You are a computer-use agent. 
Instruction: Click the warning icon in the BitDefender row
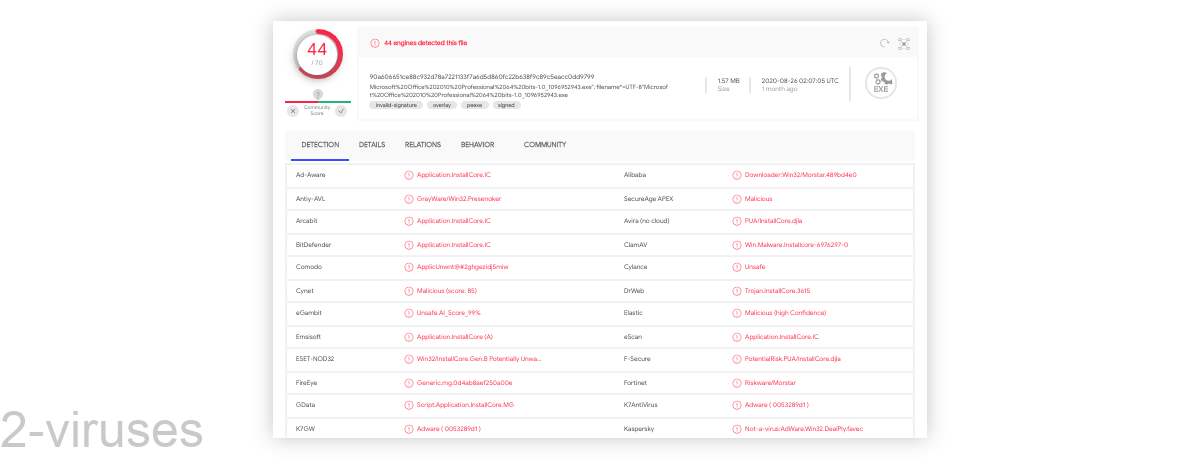pyautogui.click(x=409, y=244)
